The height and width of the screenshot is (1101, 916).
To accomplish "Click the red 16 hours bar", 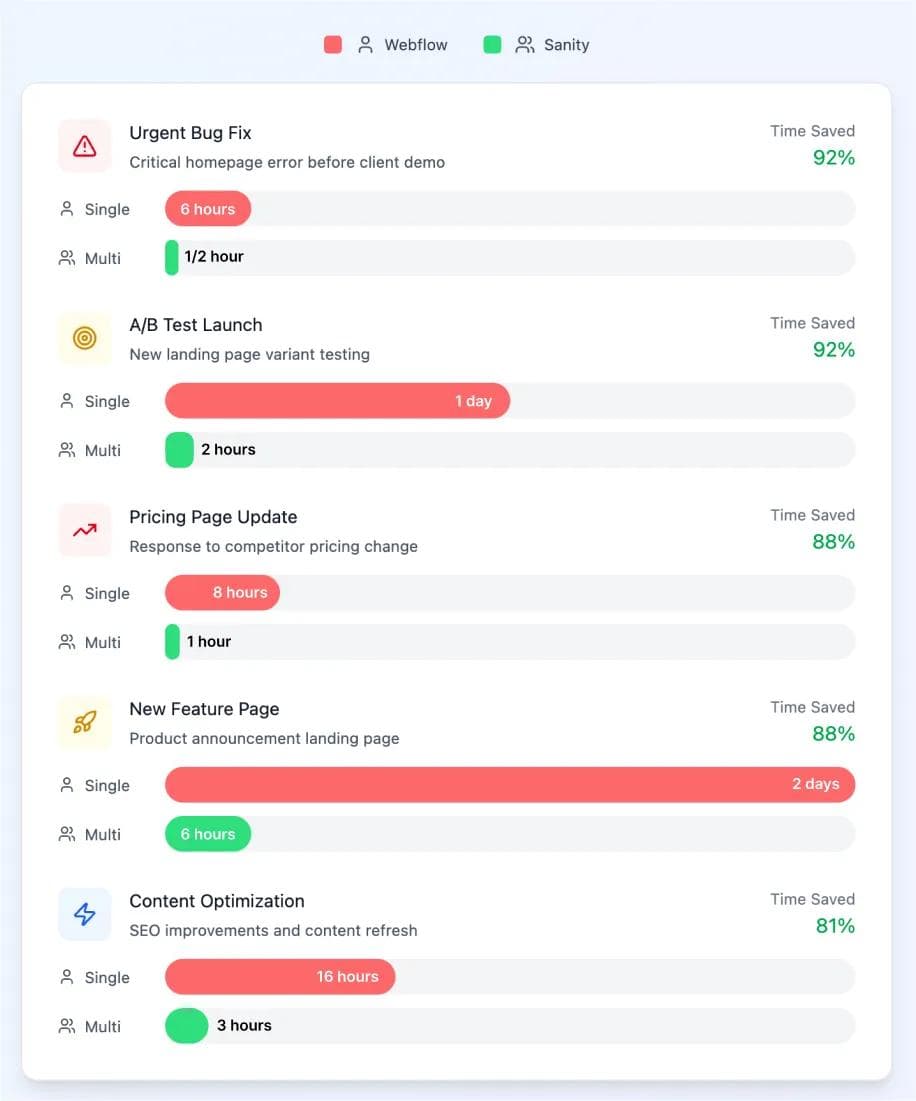I will pos(280,977).
